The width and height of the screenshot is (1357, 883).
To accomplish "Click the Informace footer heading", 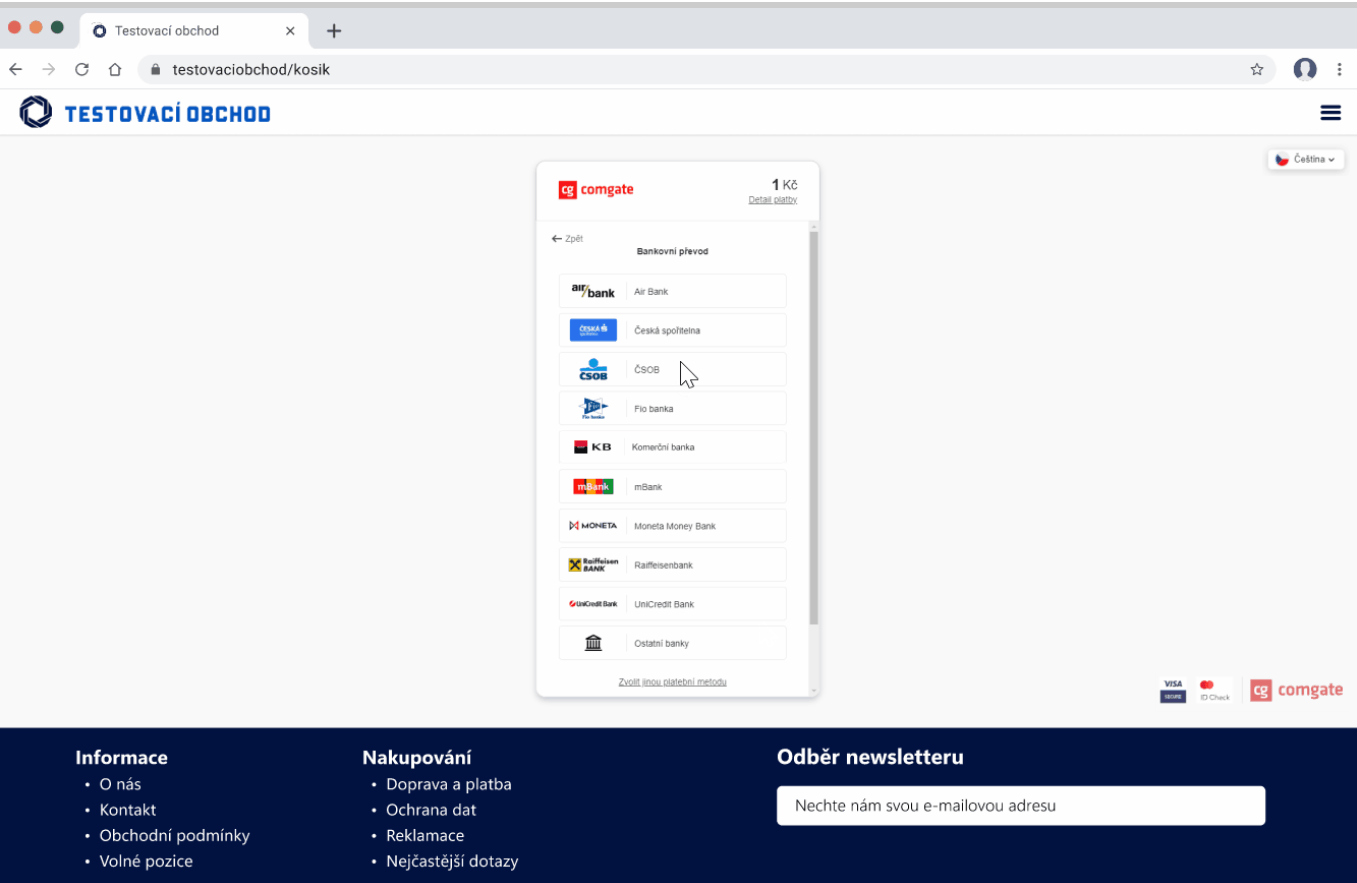I will [x=121, y=757].
